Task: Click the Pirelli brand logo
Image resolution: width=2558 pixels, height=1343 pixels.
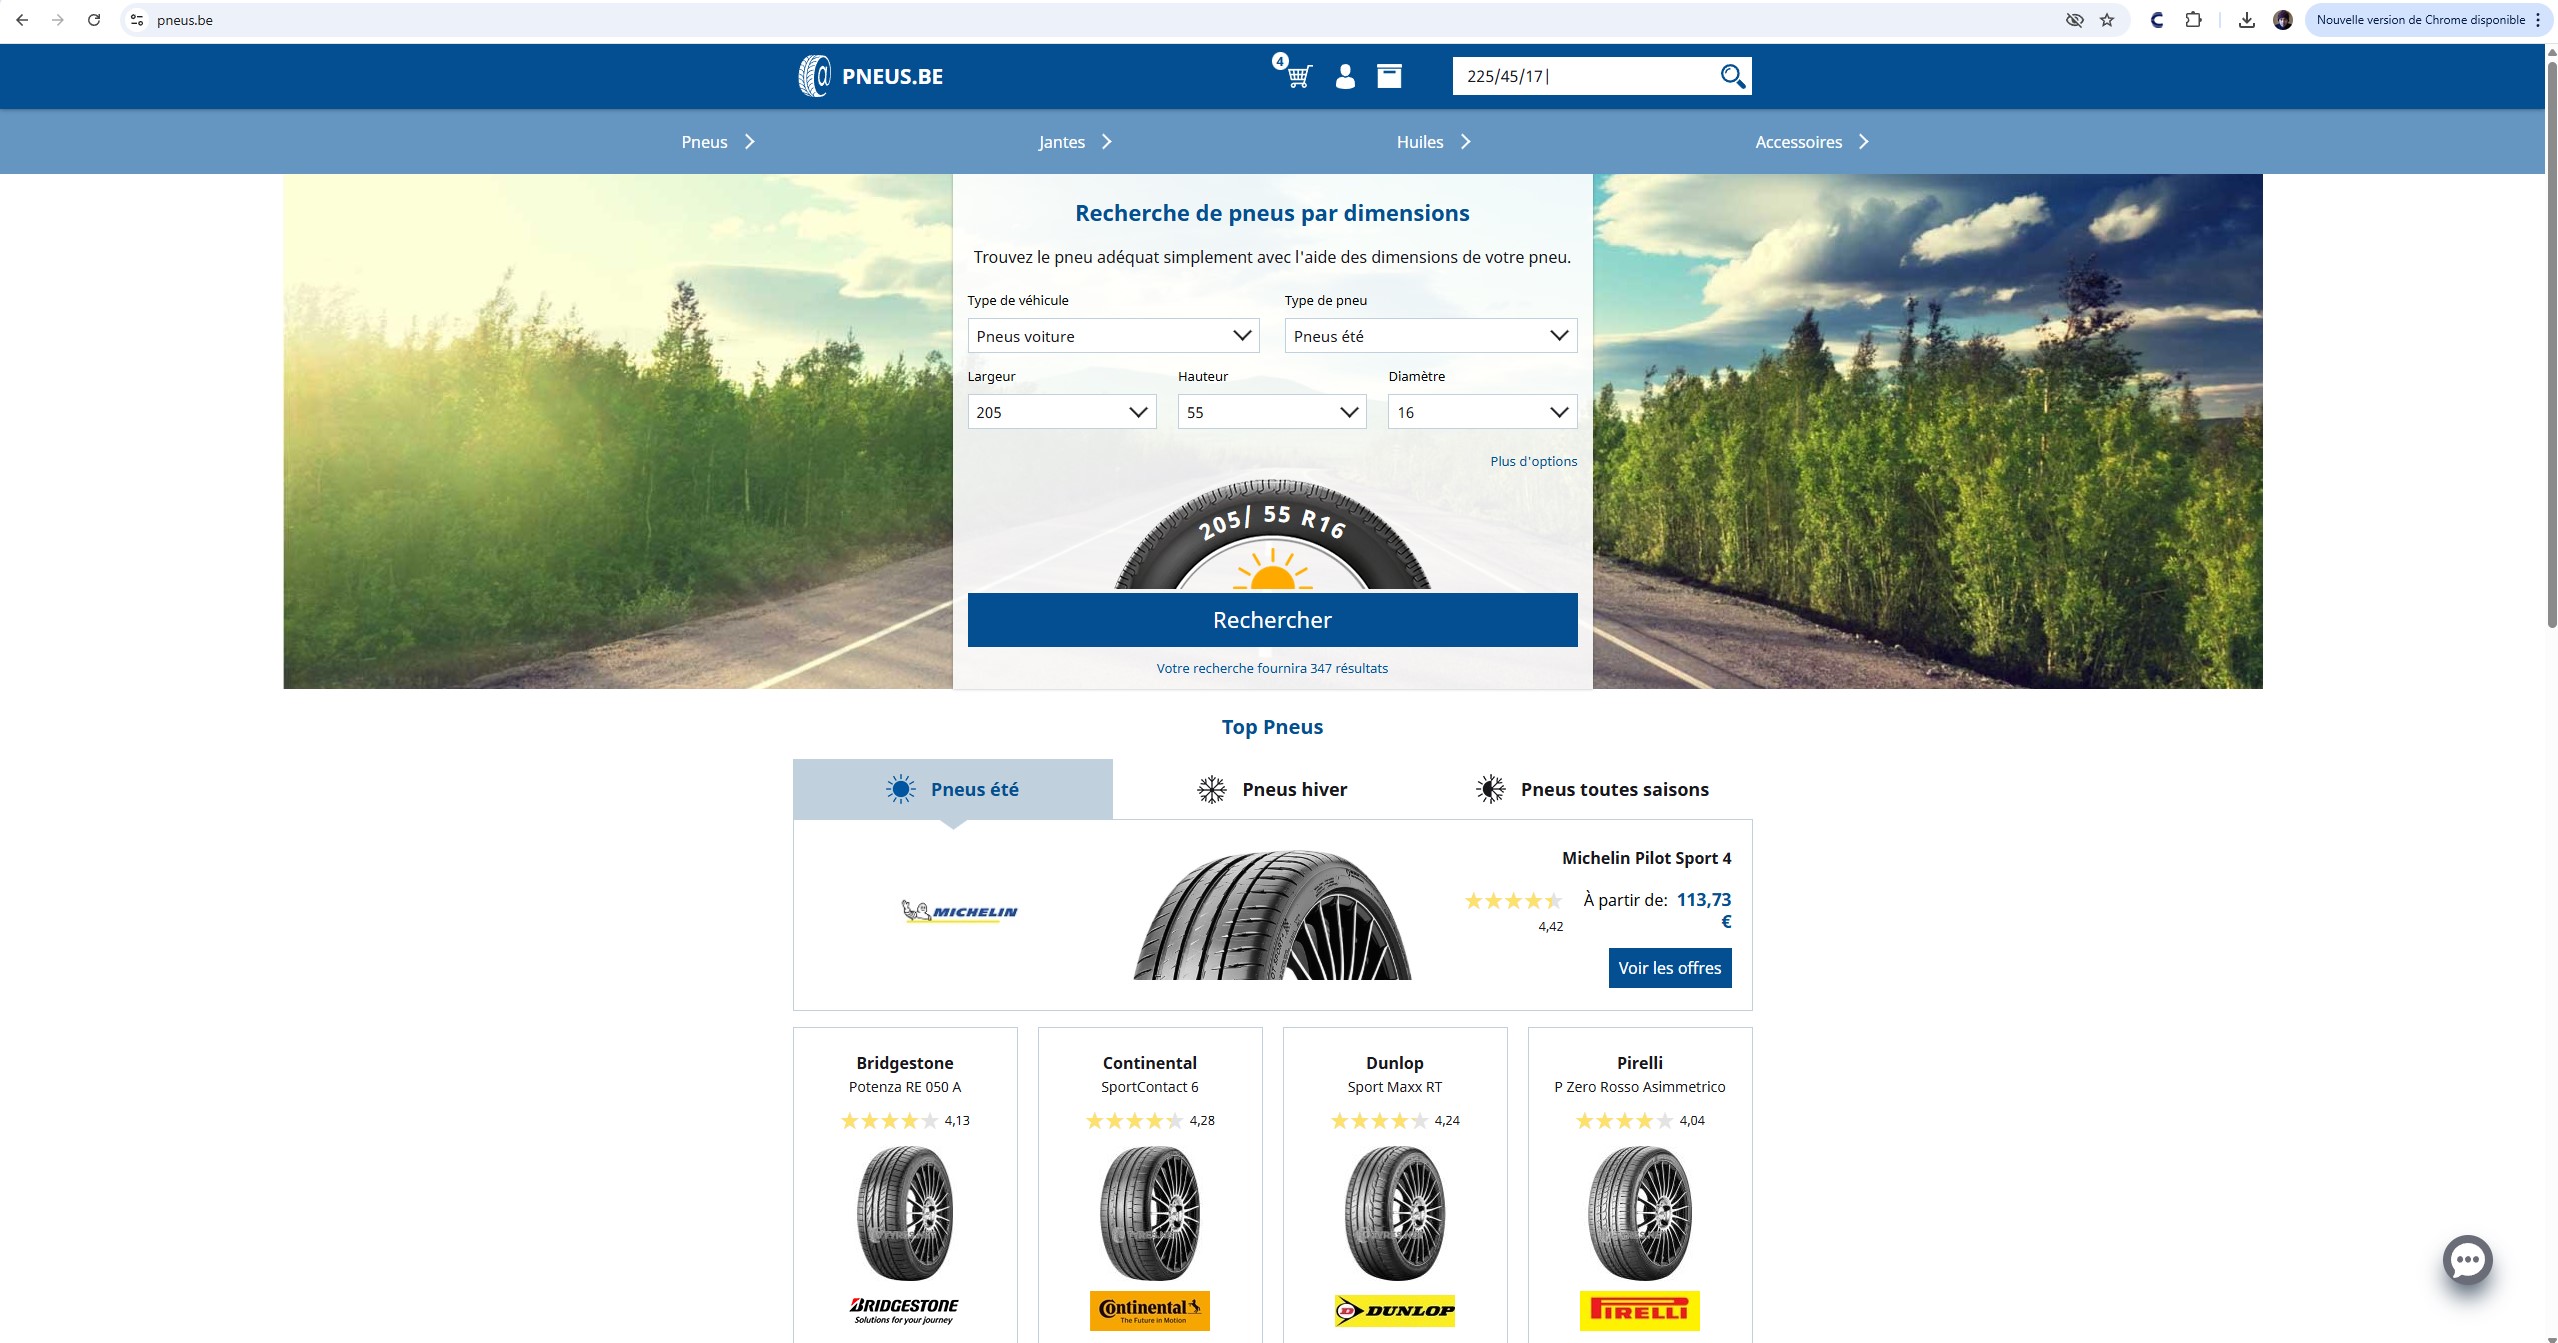Action: pos(1639,1310)
